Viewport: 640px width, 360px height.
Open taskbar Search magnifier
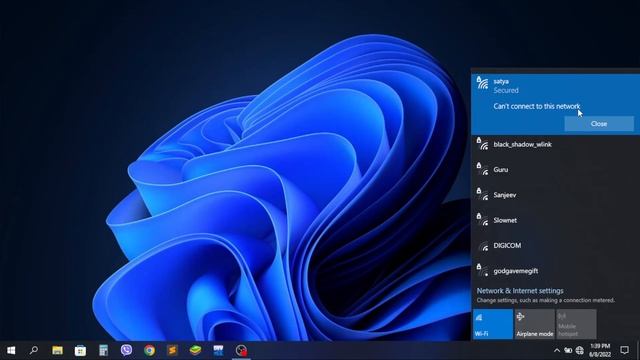(x=34, y=350)
